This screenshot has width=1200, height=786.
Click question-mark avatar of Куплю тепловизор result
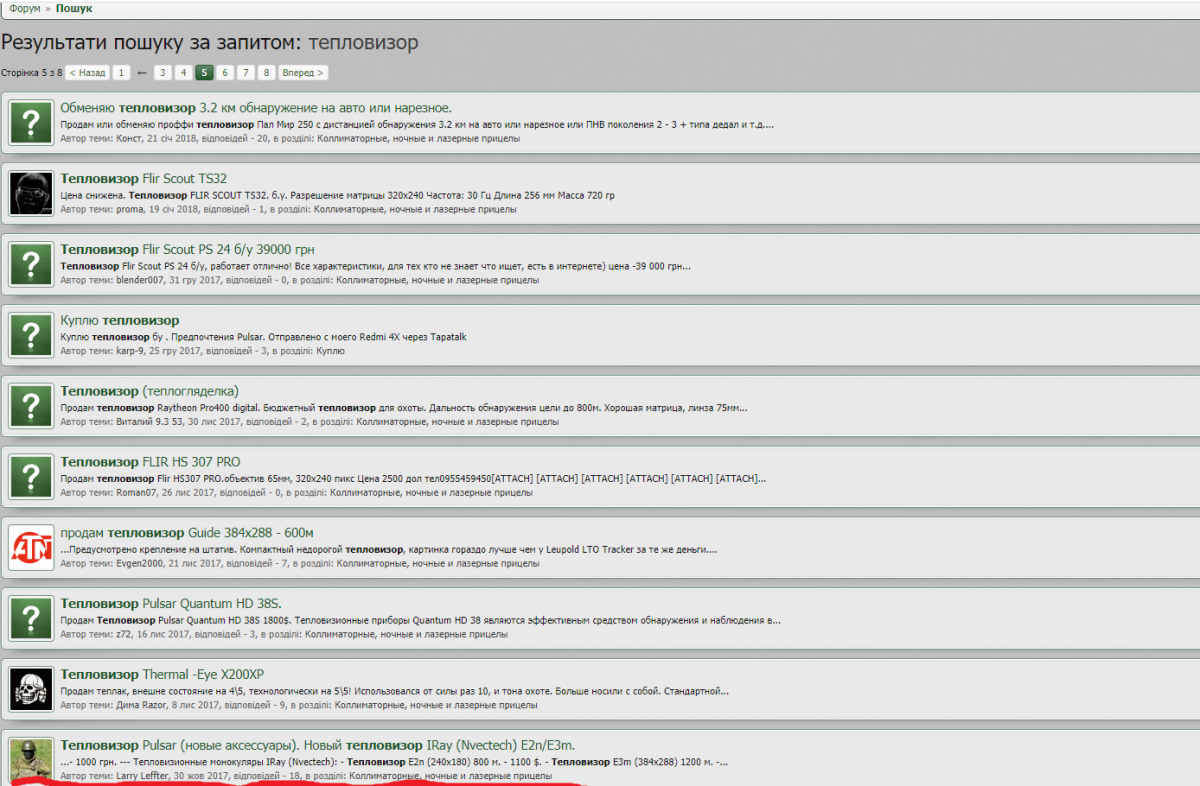click(x=31, y=335)
